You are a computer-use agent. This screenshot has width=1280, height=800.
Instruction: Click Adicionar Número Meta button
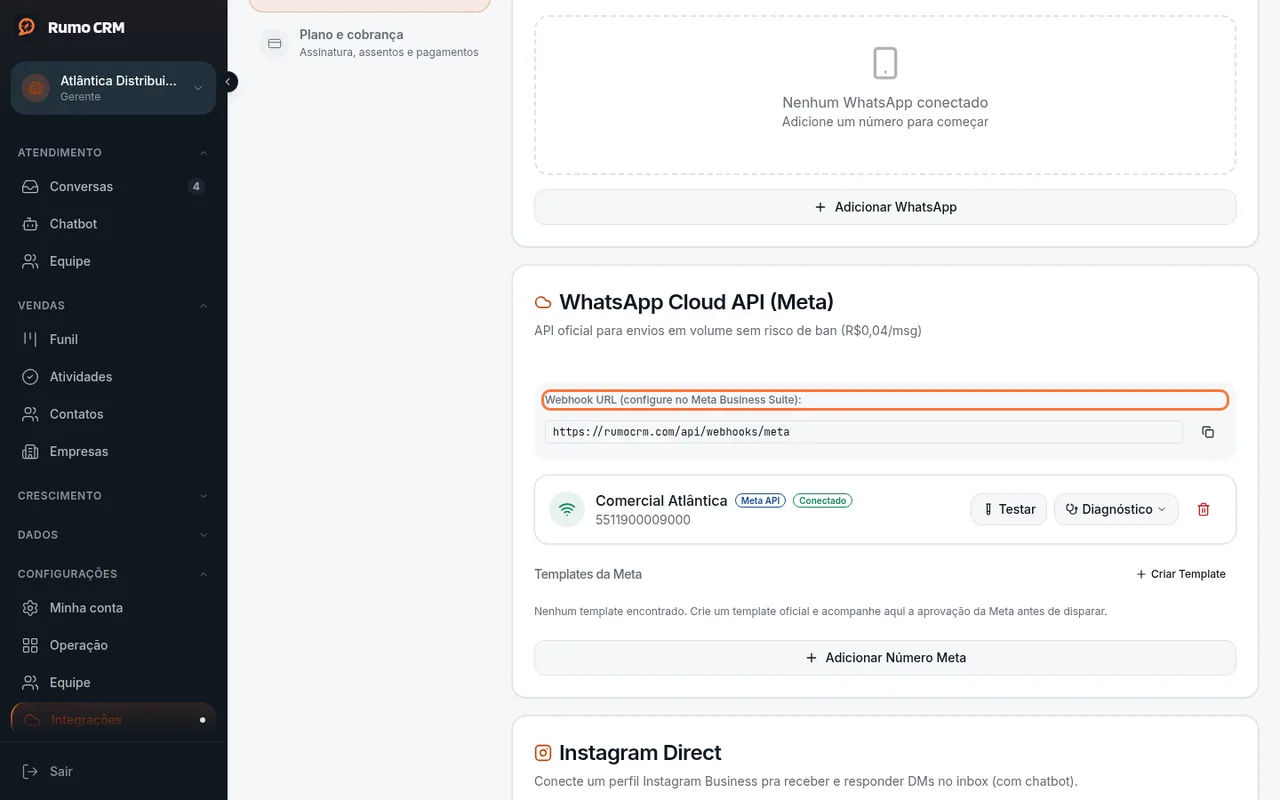tap(885, 658)
